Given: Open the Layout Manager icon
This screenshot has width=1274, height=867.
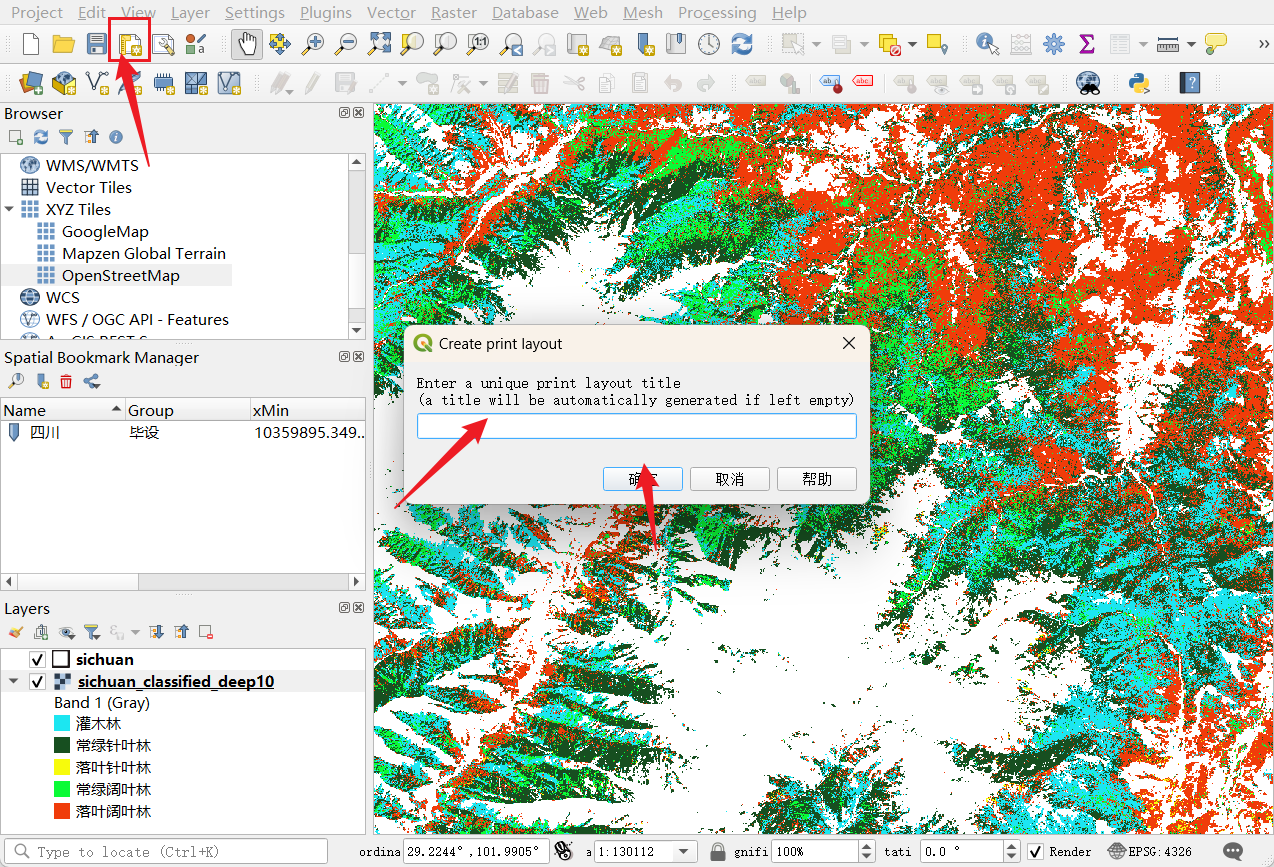Looking at the screenshot, I should [x=161, y=45].
